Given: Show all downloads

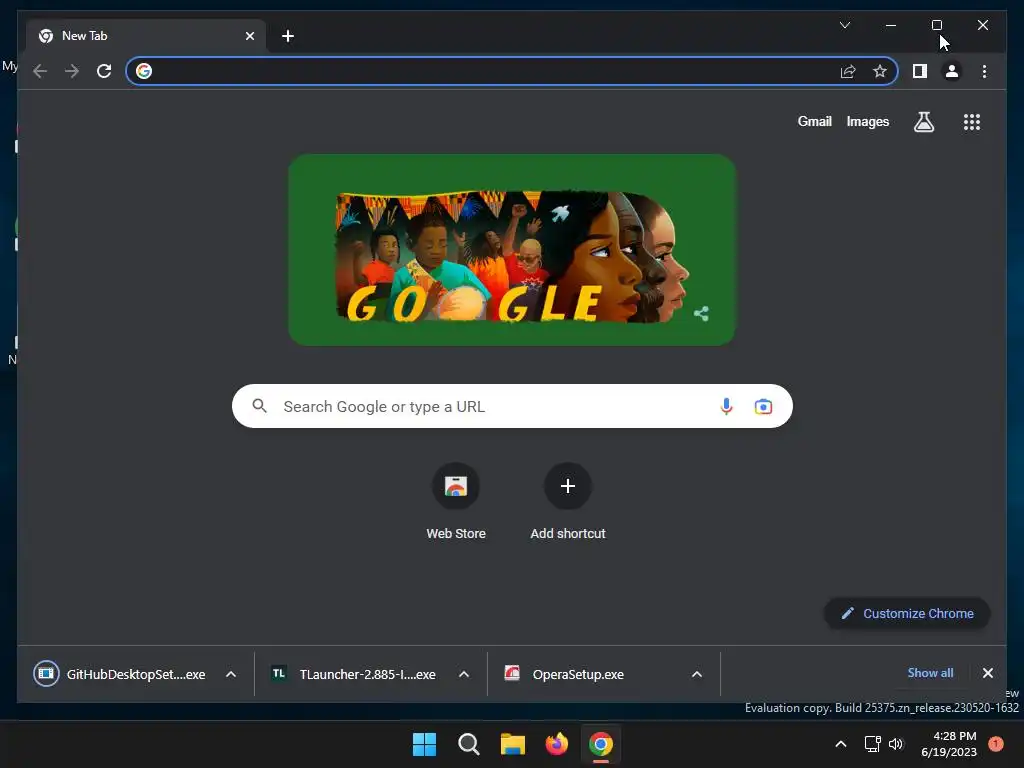Looking at the screenshot, I should point(930,673).
